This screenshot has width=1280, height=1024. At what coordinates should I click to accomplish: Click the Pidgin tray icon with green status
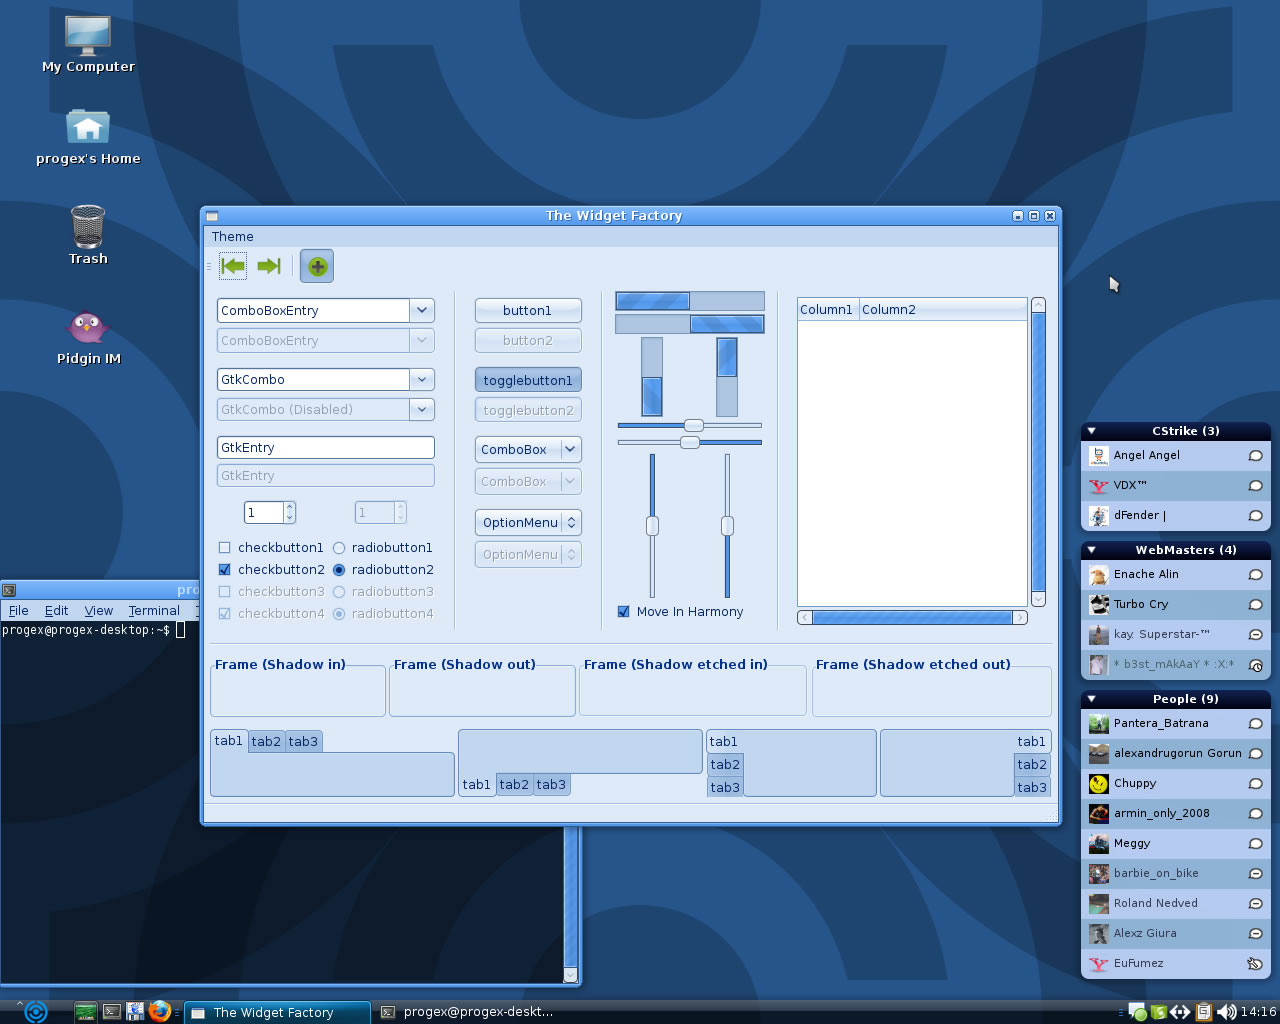(1137, 1012)
